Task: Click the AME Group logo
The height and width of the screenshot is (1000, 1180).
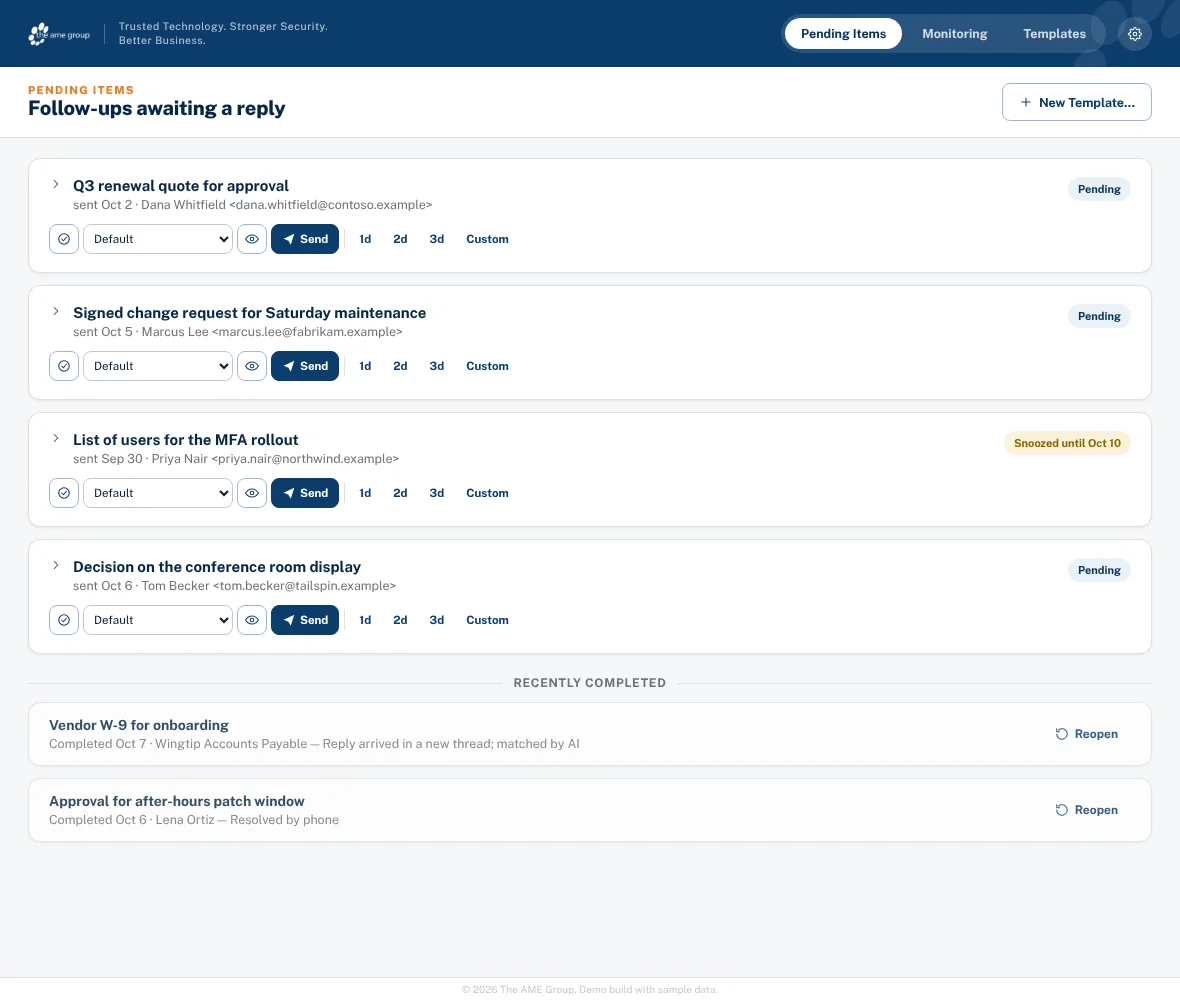Action: tap(59, 34)
